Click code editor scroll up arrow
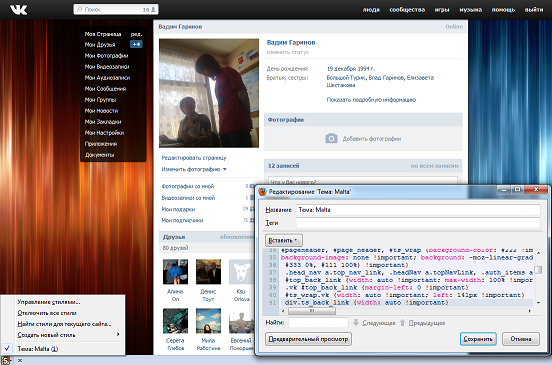 click(x=538, y=252)
